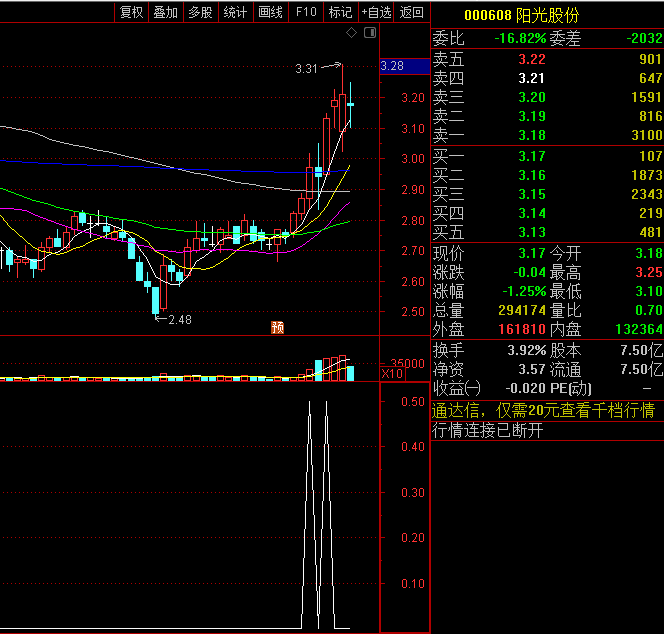Select 卖一 price 3.18
Screen dimensions: 664x634
[x=532, y=136]
